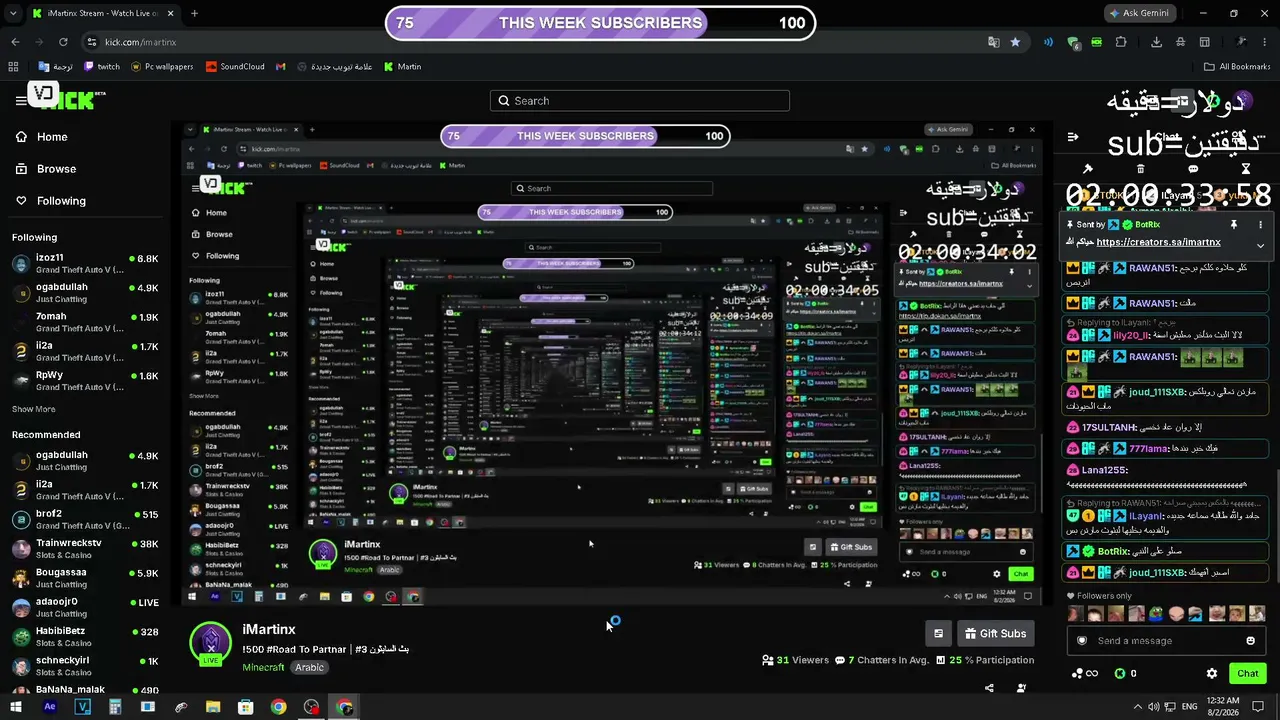Click the kick.com/imartinx address bar
1280x720 pixels.
pos(540,42)
